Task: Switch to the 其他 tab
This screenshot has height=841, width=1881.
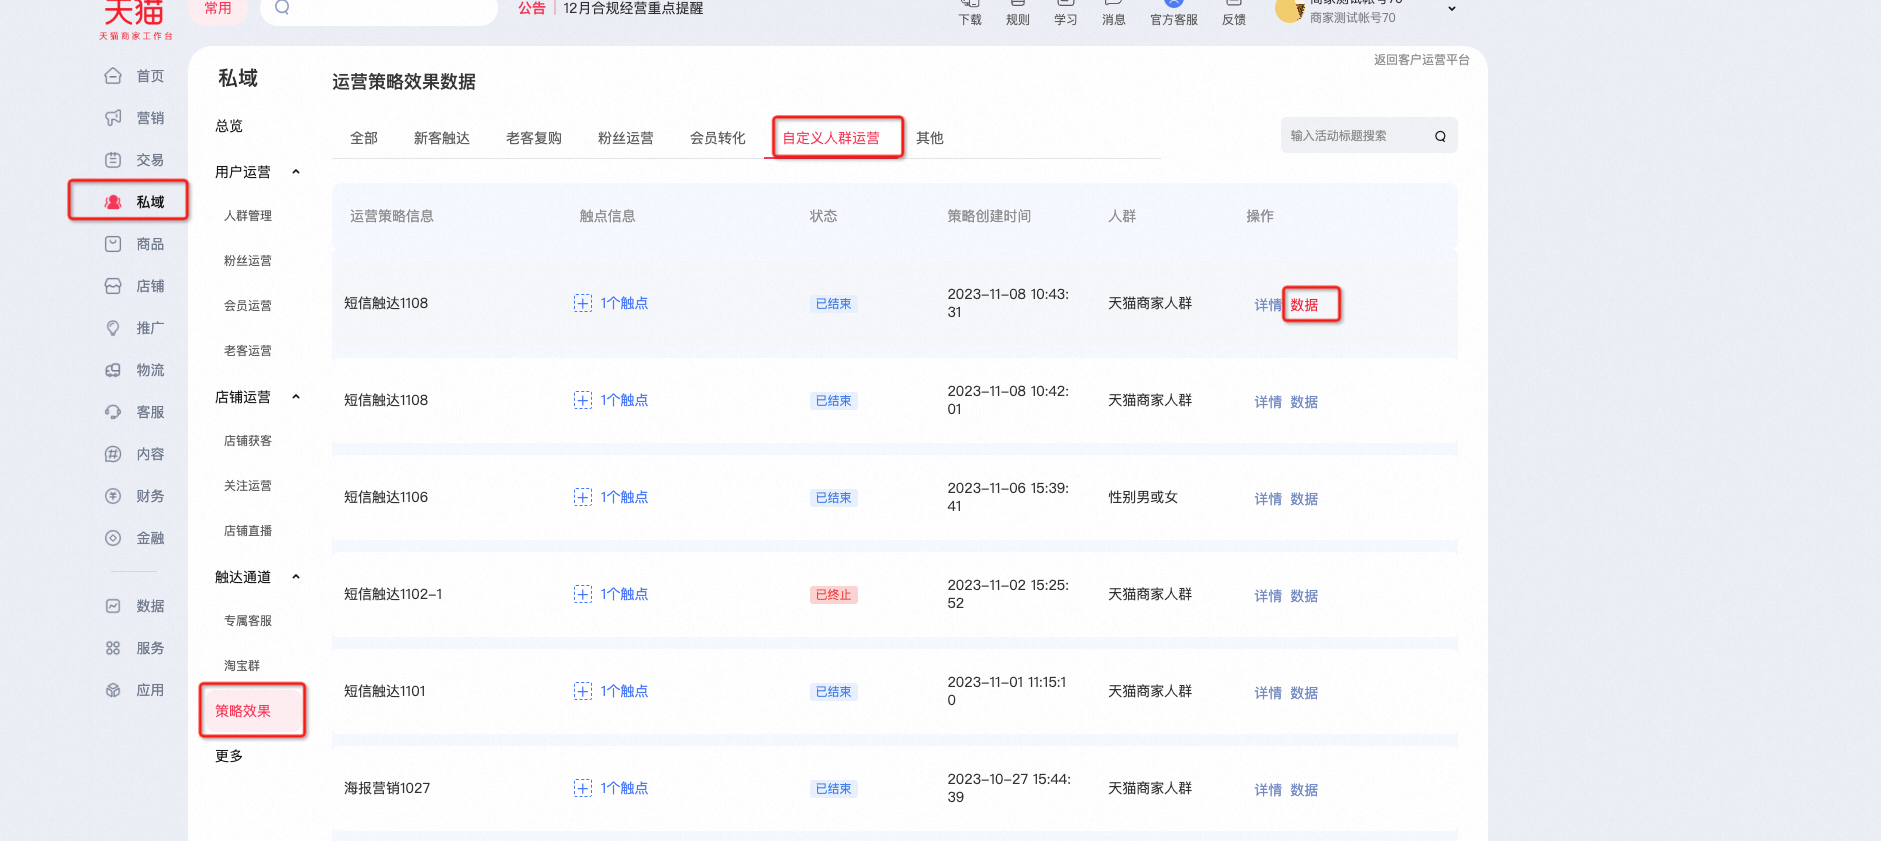Action: click(930, 138)
